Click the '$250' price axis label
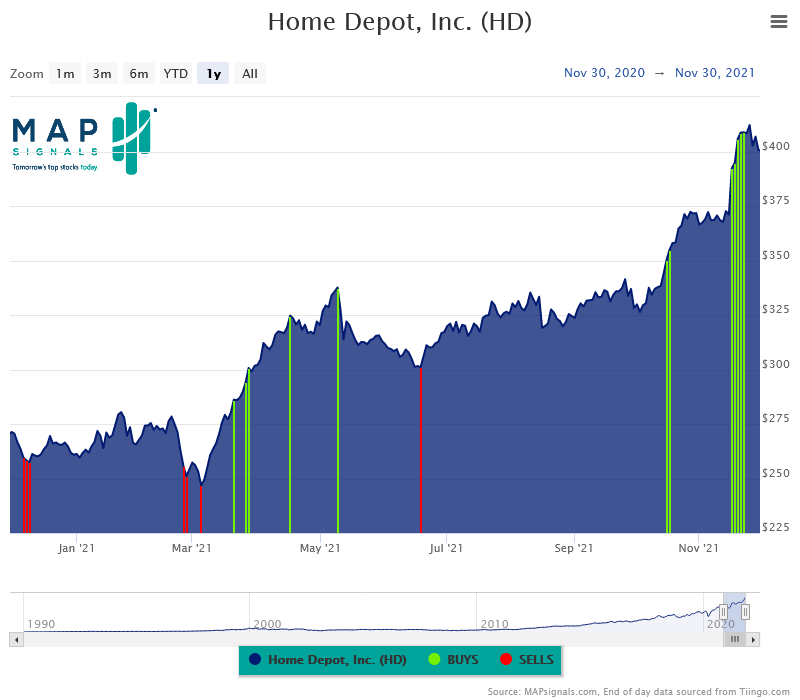 pos(776,473)
